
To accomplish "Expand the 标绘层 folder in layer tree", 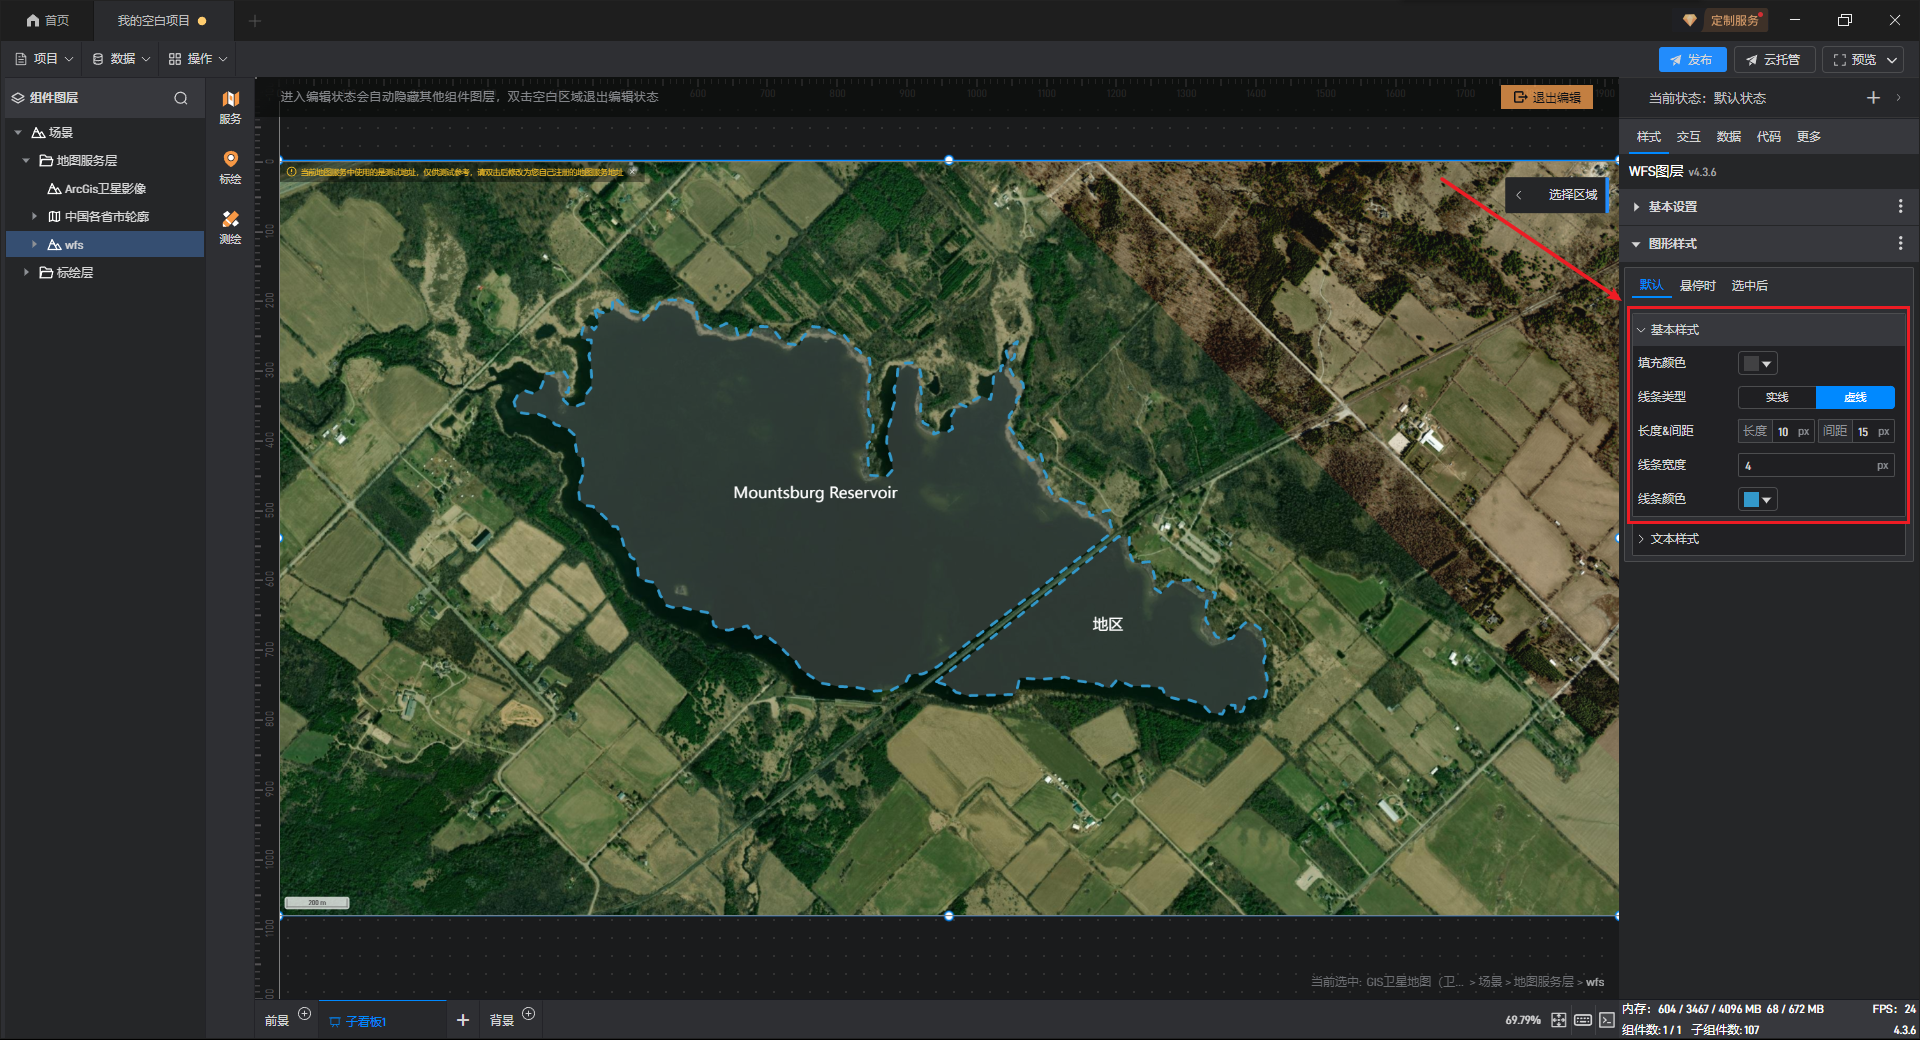I will [x=26, y=272].
